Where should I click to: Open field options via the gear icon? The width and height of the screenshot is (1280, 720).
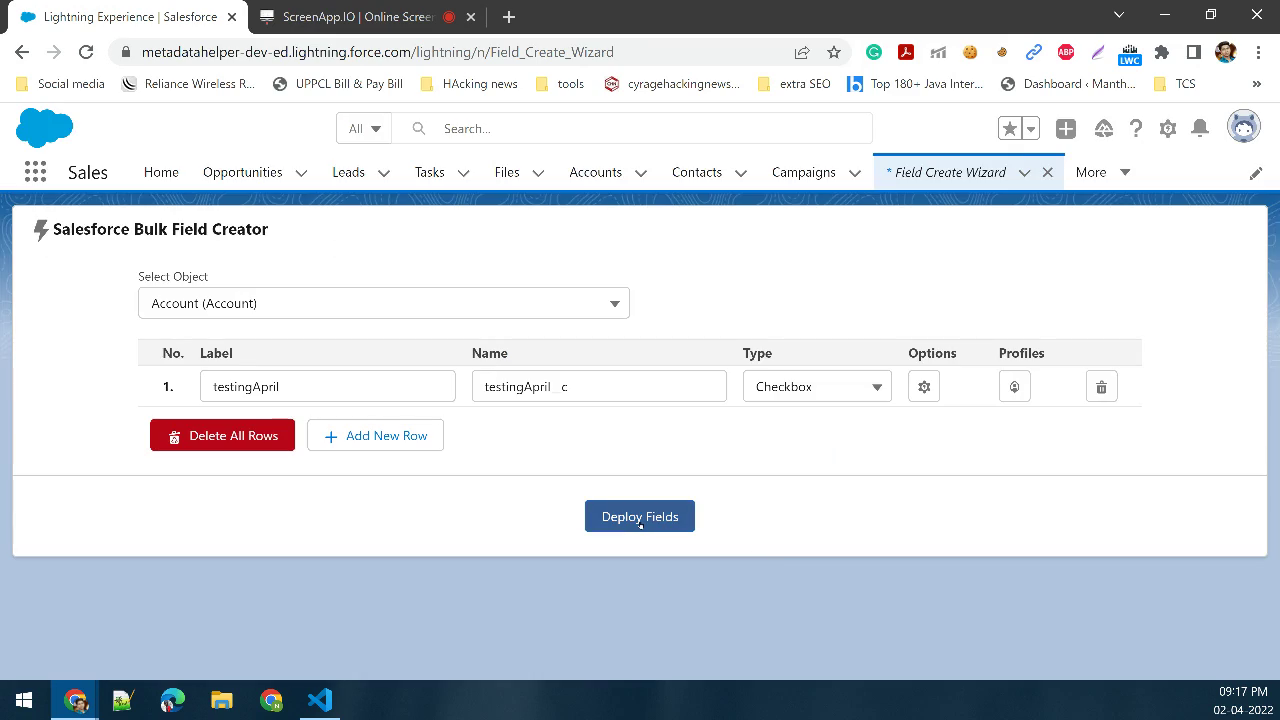[923, 385]
